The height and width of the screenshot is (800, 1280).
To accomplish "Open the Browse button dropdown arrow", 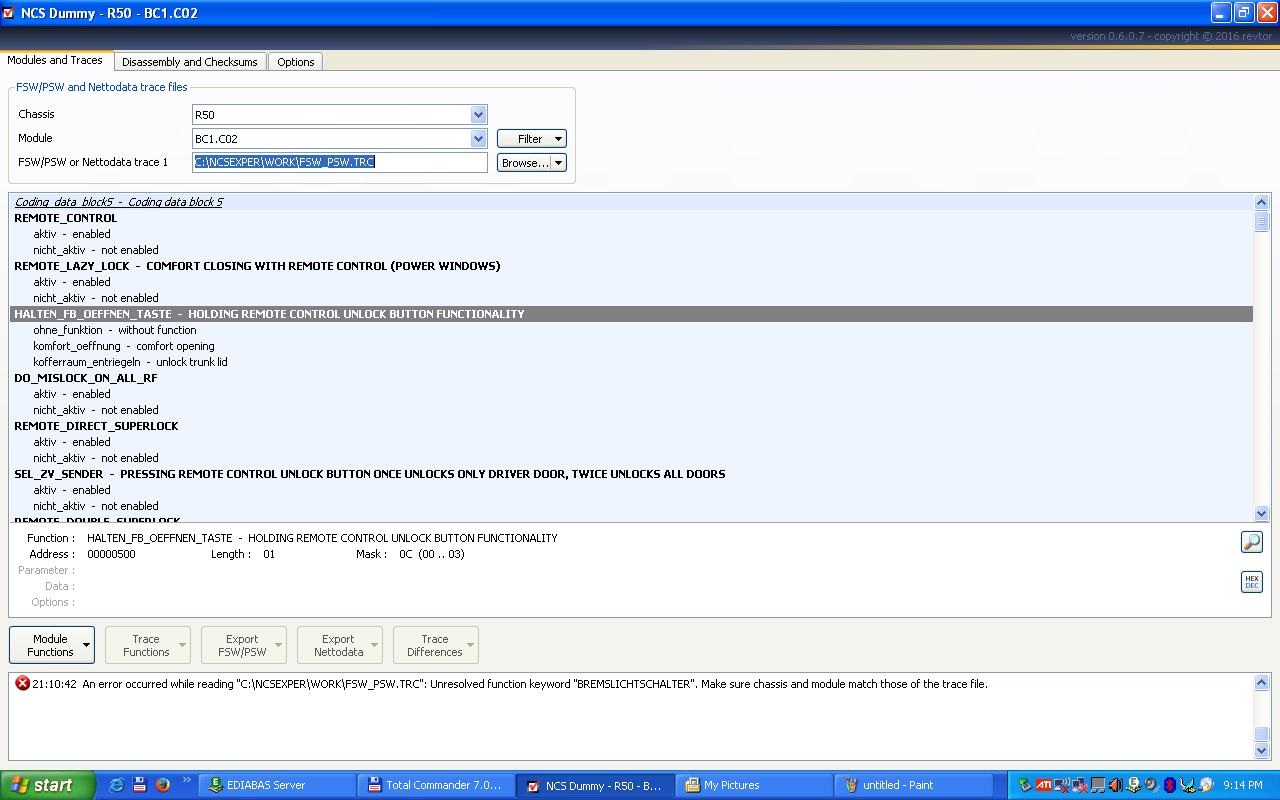I will pos(558,162).
